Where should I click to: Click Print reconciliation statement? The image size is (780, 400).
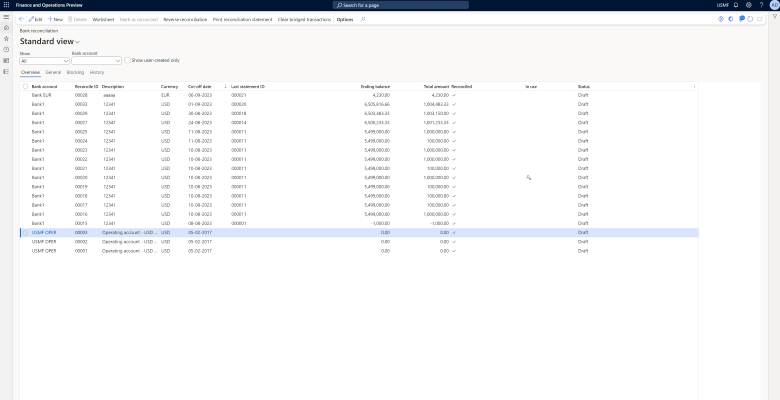[242, 19]
